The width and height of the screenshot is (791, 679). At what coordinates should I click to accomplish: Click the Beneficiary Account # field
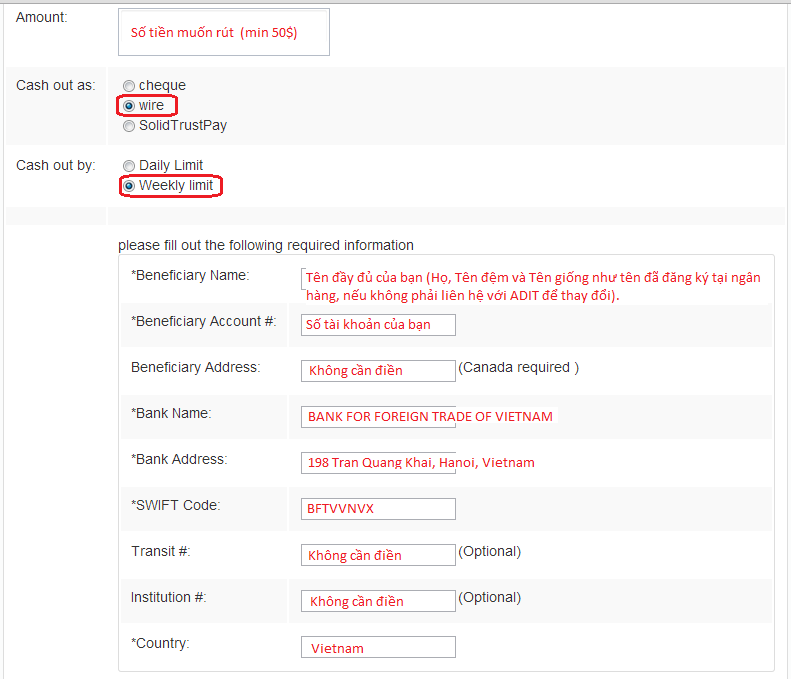click(x=378, y=324)
